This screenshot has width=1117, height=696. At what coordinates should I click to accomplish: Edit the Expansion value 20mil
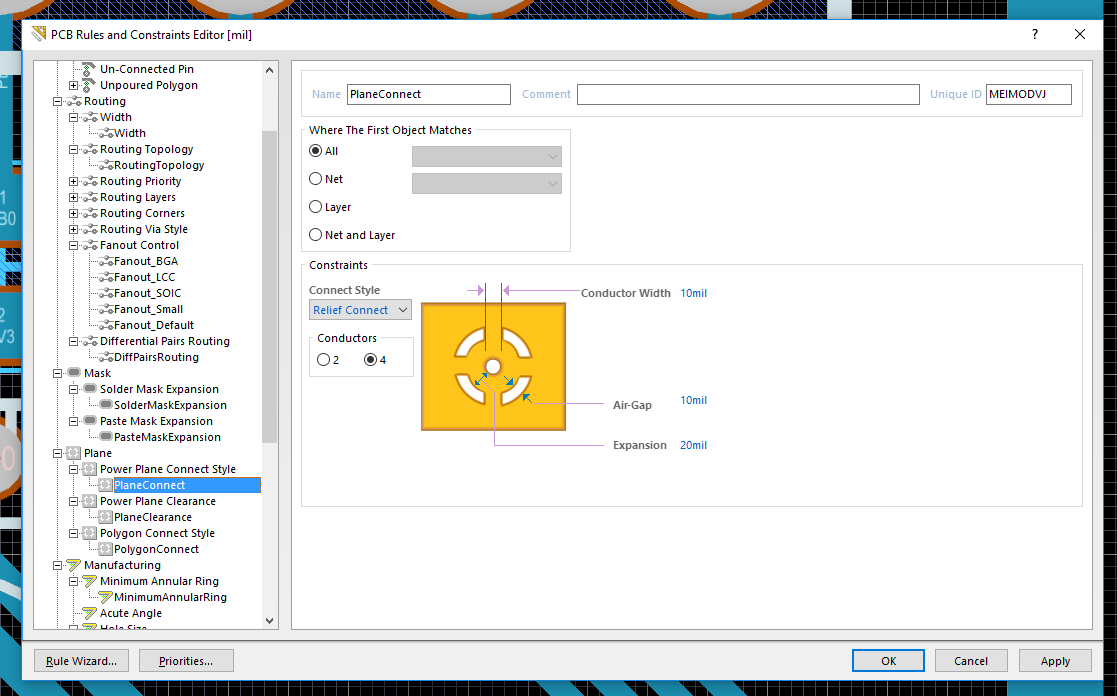coord(693,445)
